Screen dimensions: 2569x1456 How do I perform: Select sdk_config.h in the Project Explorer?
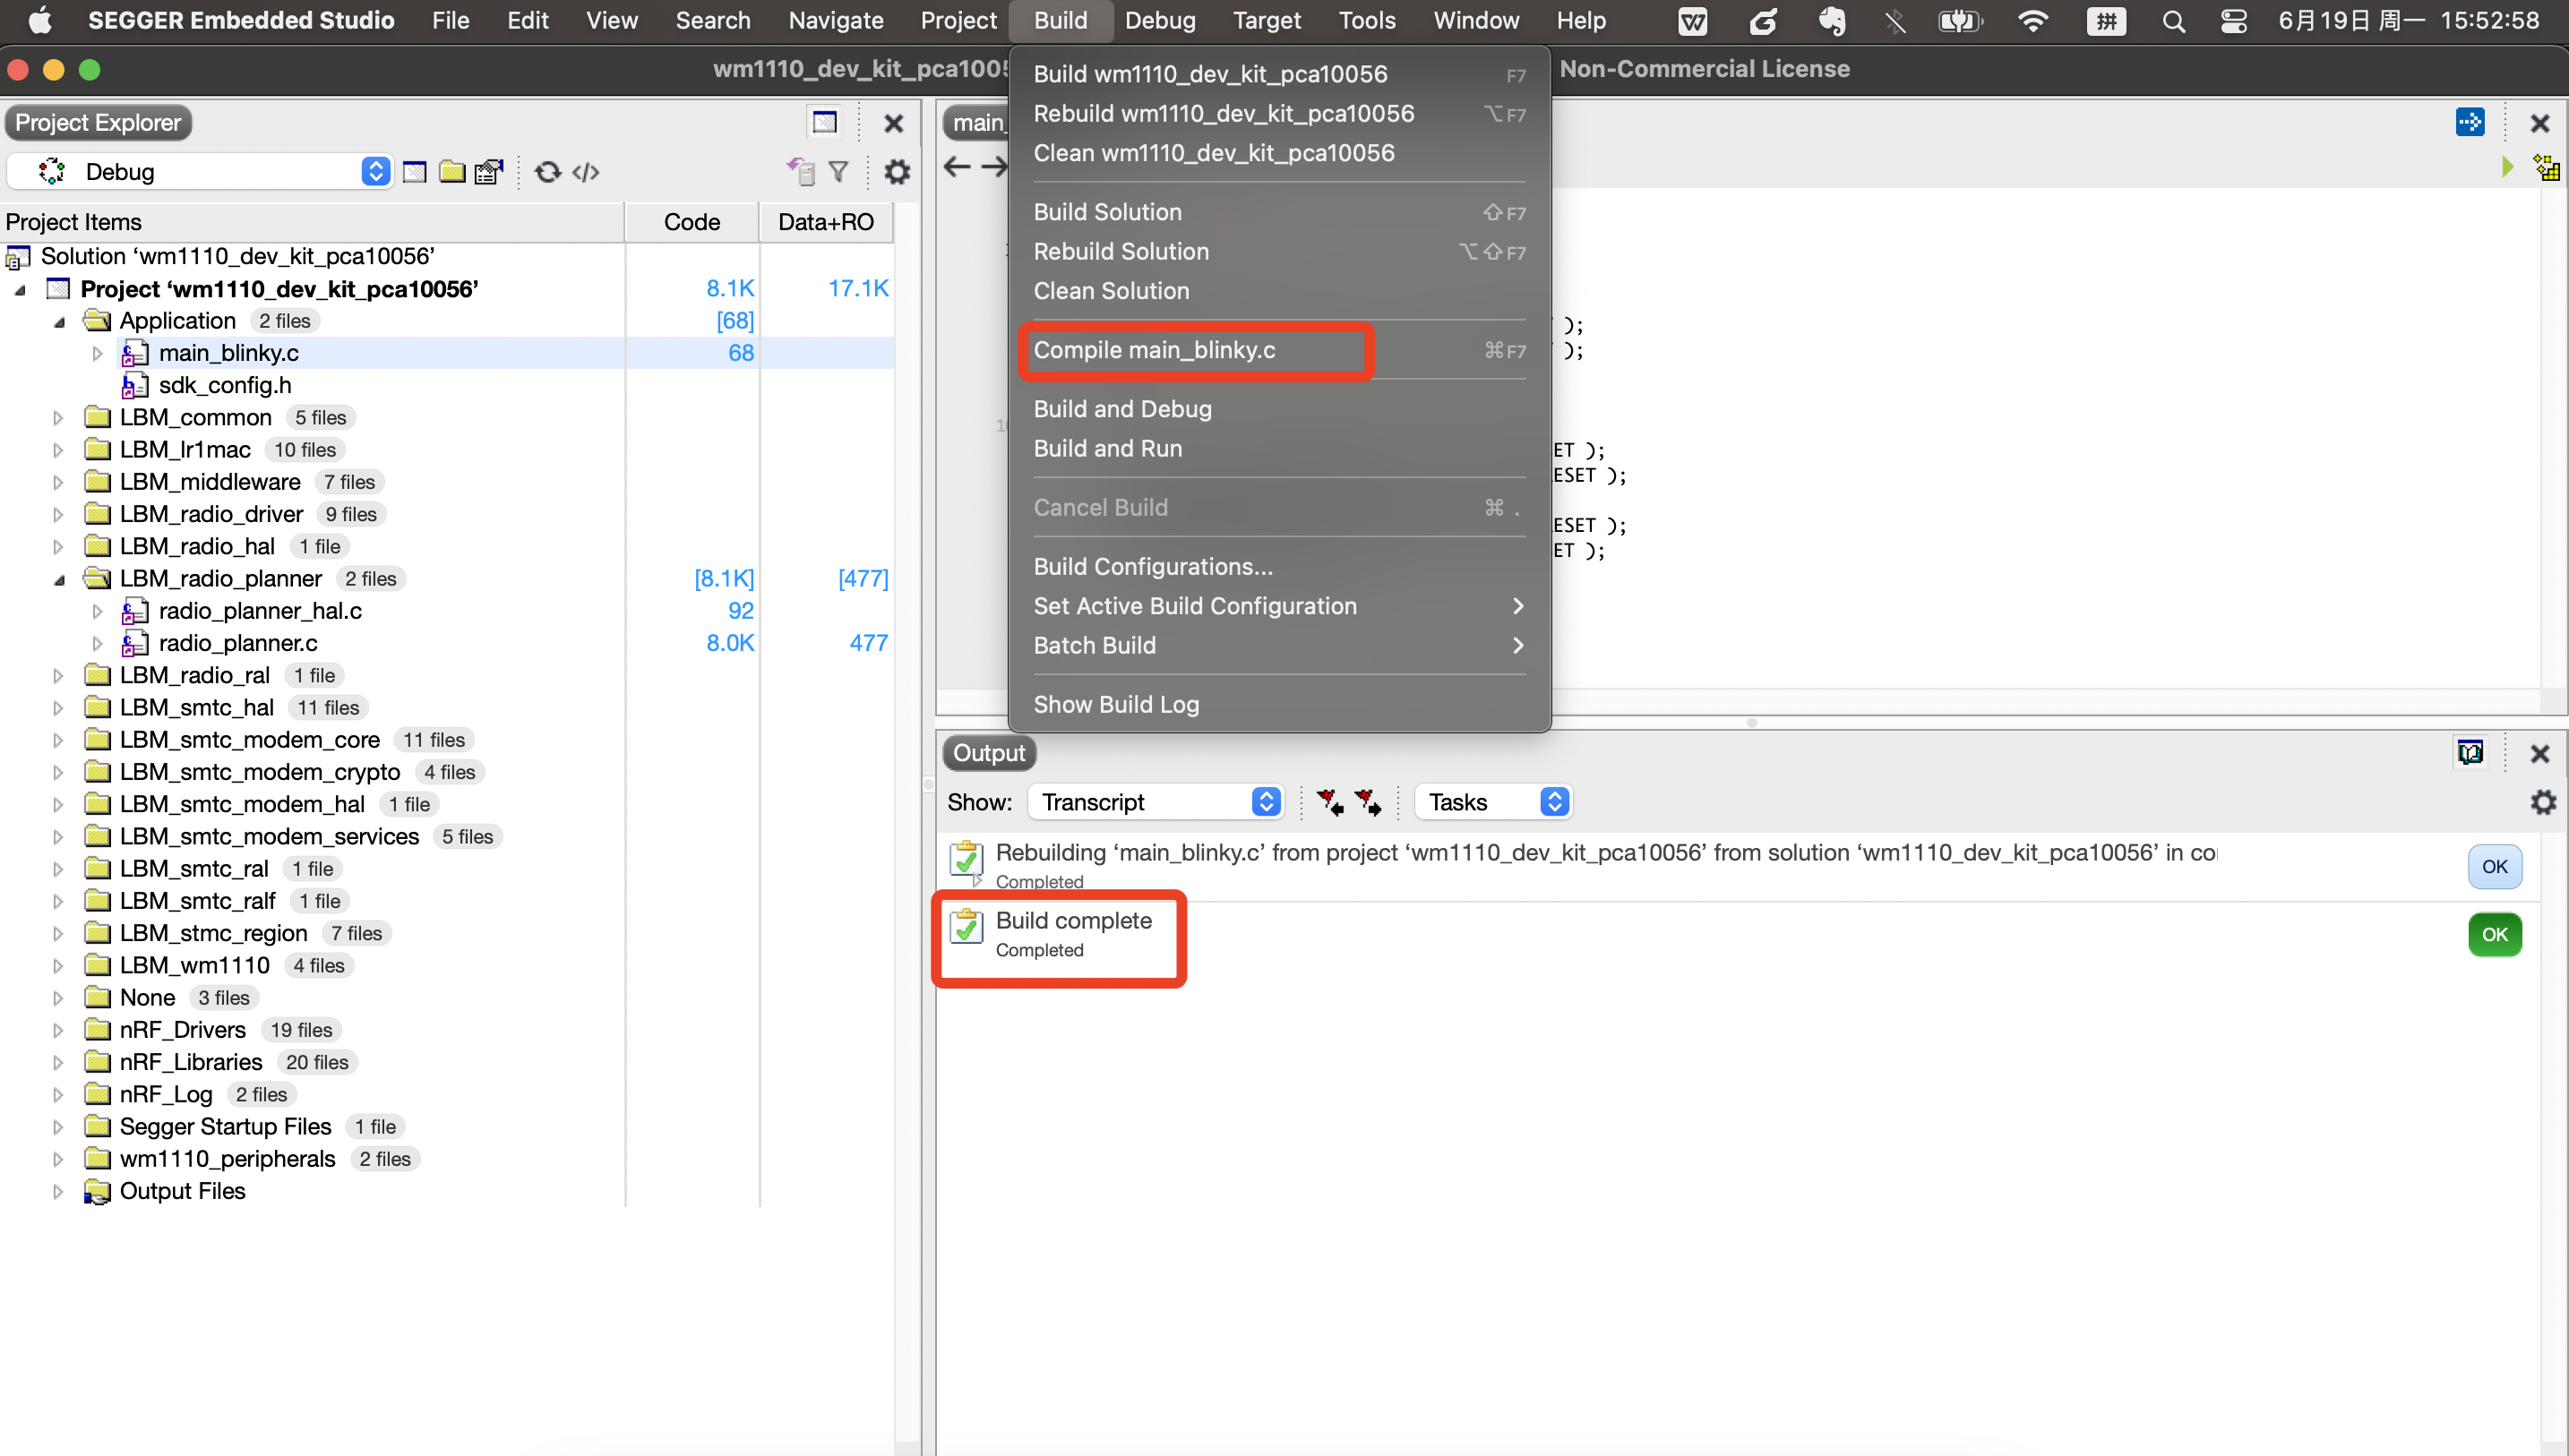pyautogui.click(x=226, y=384)
